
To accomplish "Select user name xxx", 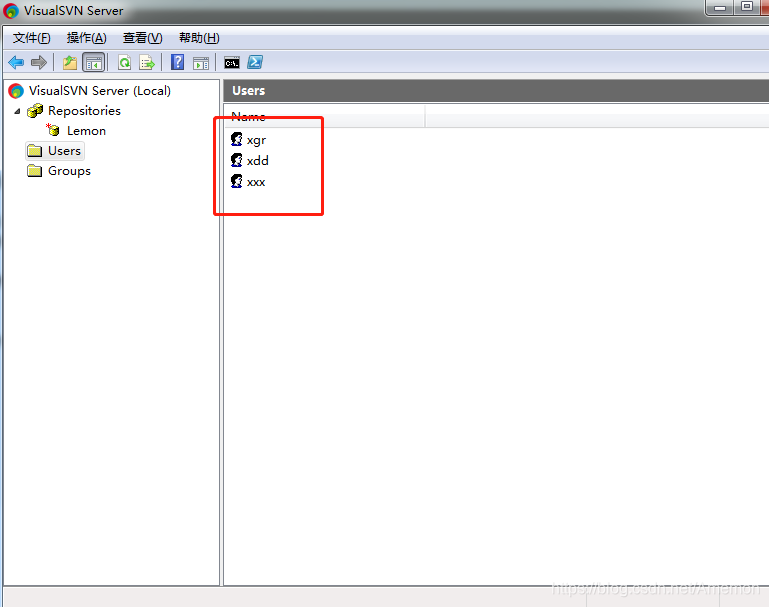I will click(256, 182).
